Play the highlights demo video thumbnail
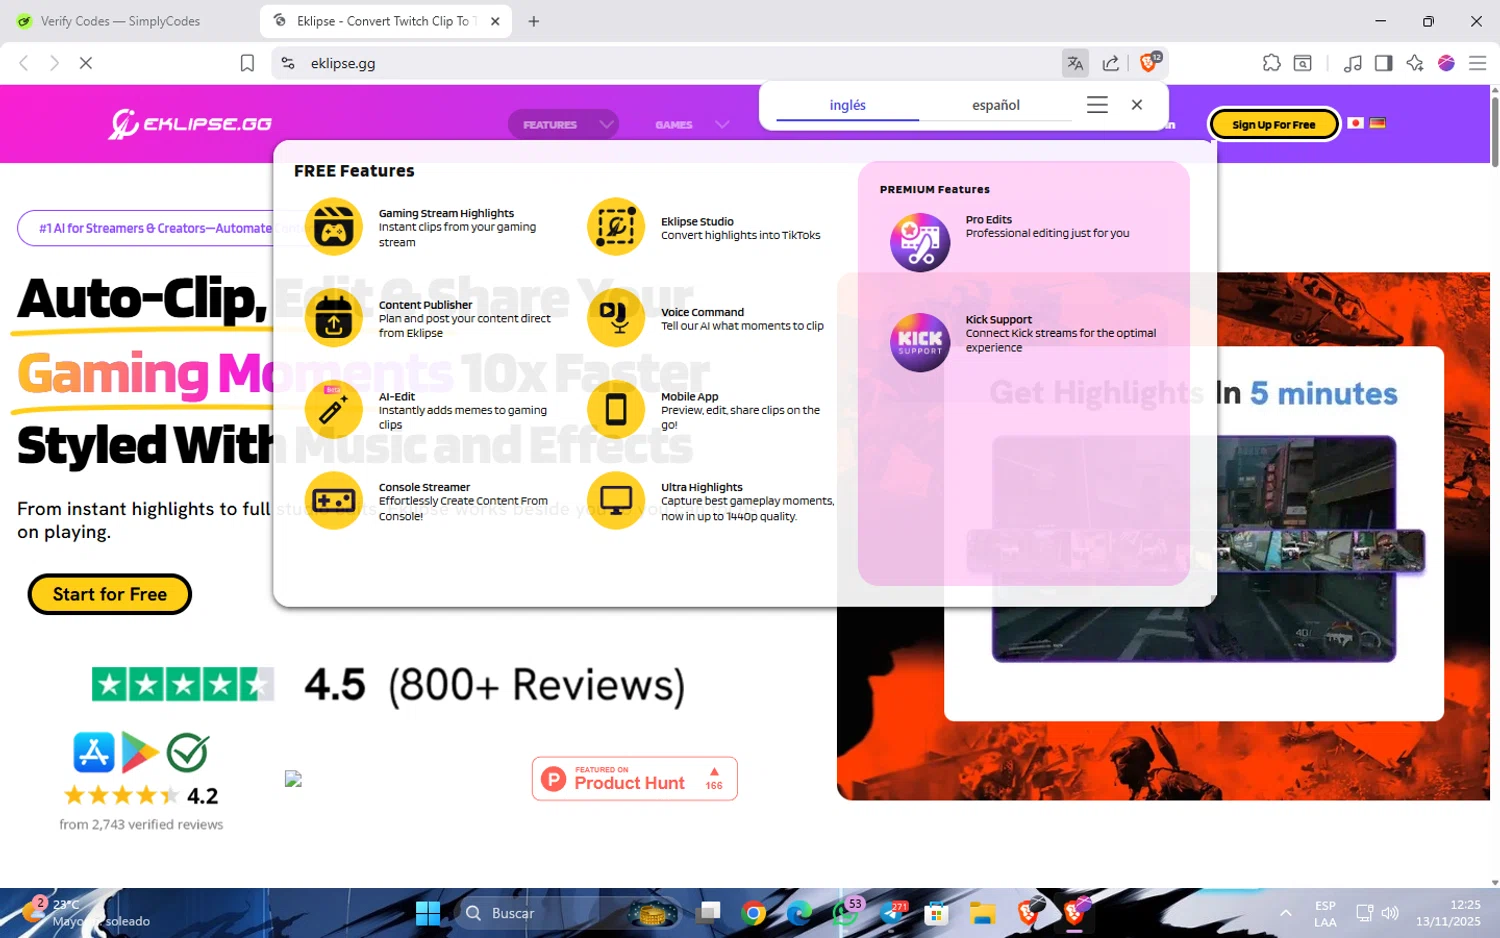 point(1193,548)
